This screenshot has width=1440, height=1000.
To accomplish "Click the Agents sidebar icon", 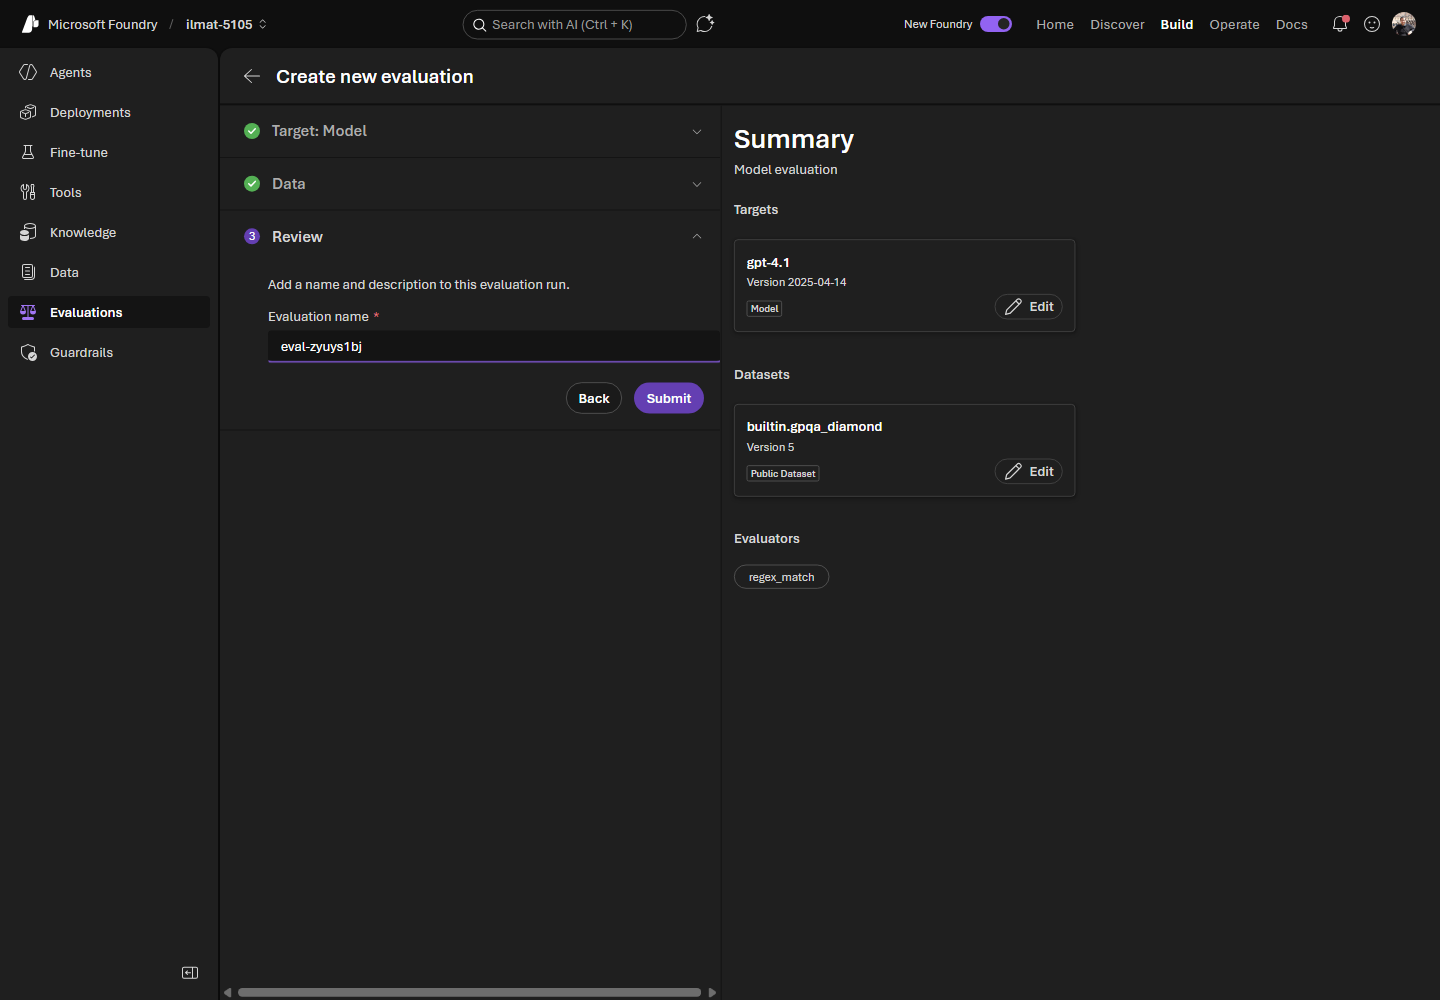I will pyautogui.click(x=28, y=72).
